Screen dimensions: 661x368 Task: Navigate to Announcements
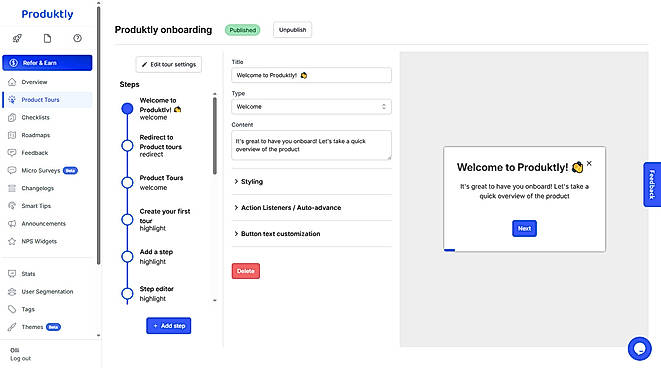(x=47, y=223)
